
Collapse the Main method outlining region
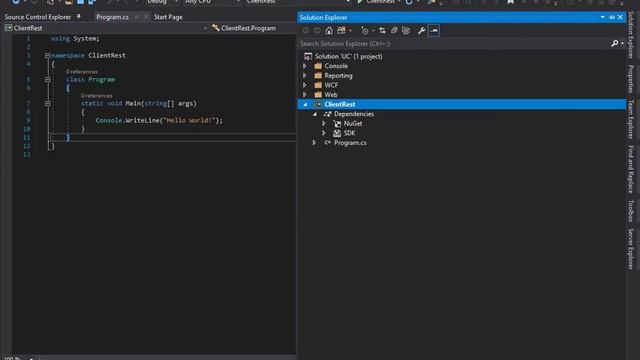(x=47, y=104)
